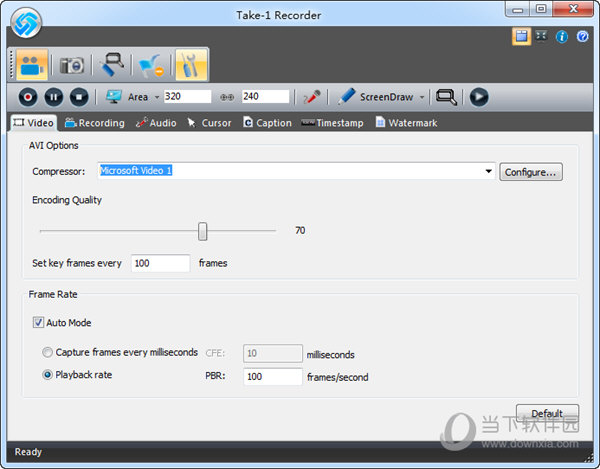
Task: Click the Area monitor icon
Action: pyautogui.click(x=114, y=97)
